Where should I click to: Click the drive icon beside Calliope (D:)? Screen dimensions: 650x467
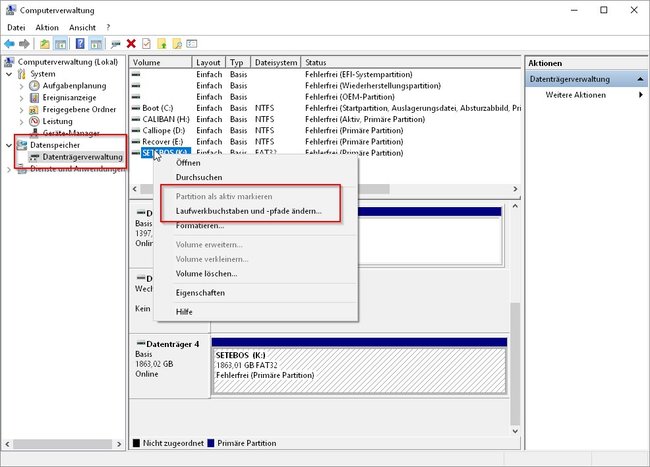point(136,131)
